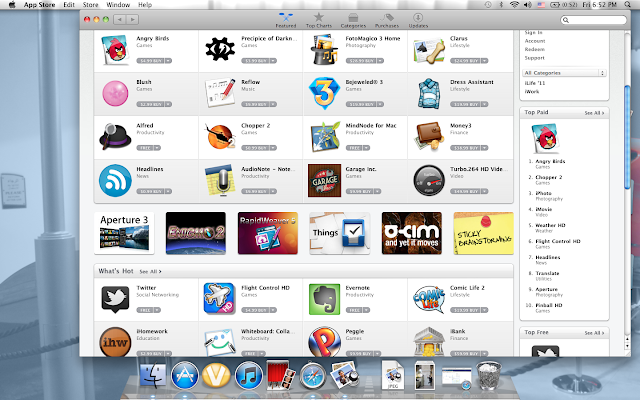This screenshot has height=400, width=640.
Task: Open the Bejeweled 3 gem icon
Action: point(324,93)
